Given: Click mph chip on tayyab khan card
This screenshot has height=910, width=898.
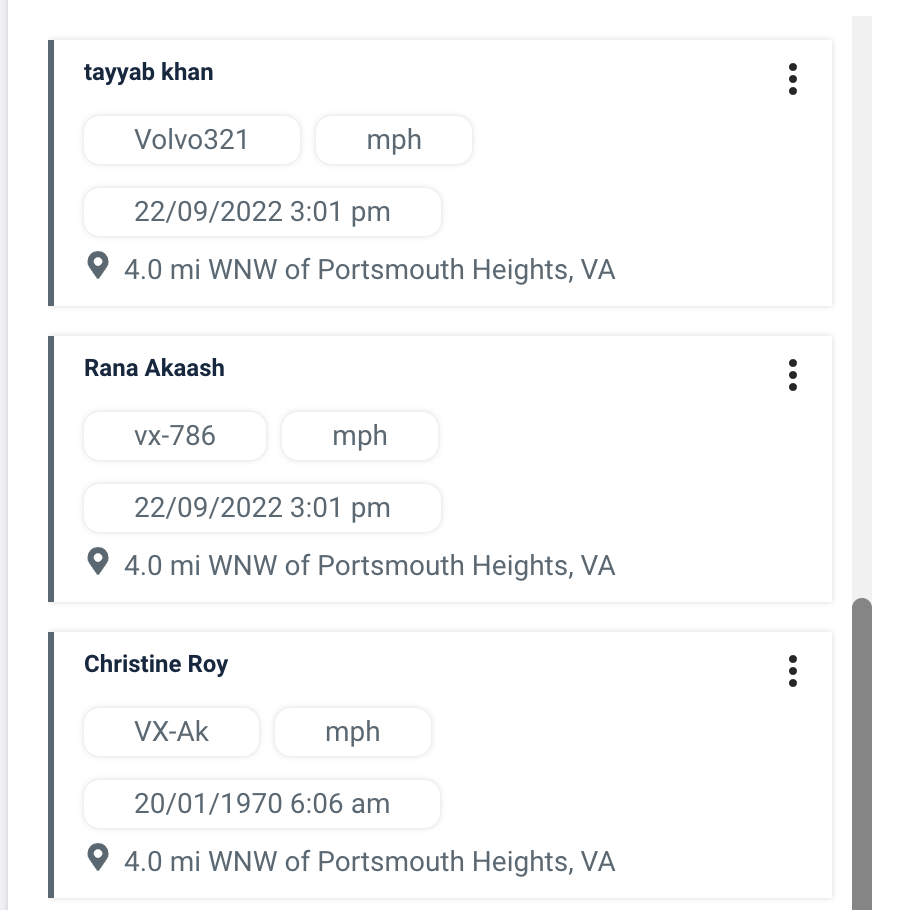Looking at the screenshot, I should (x=393, y=140).
